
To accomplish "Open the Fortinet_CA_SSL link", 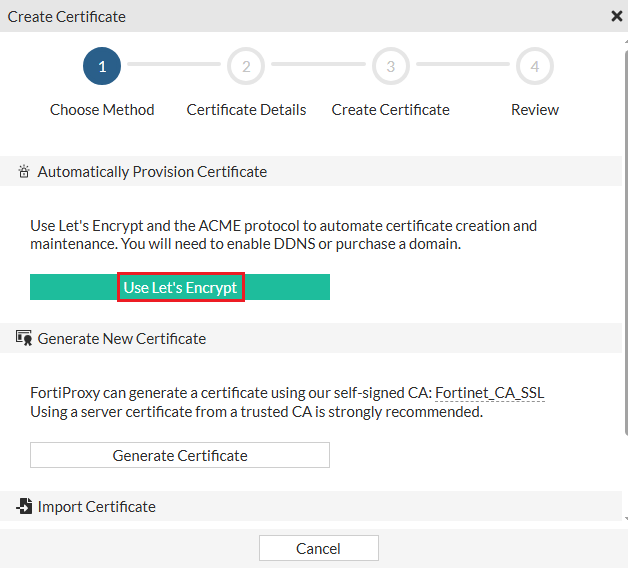I will click(490, 394).
